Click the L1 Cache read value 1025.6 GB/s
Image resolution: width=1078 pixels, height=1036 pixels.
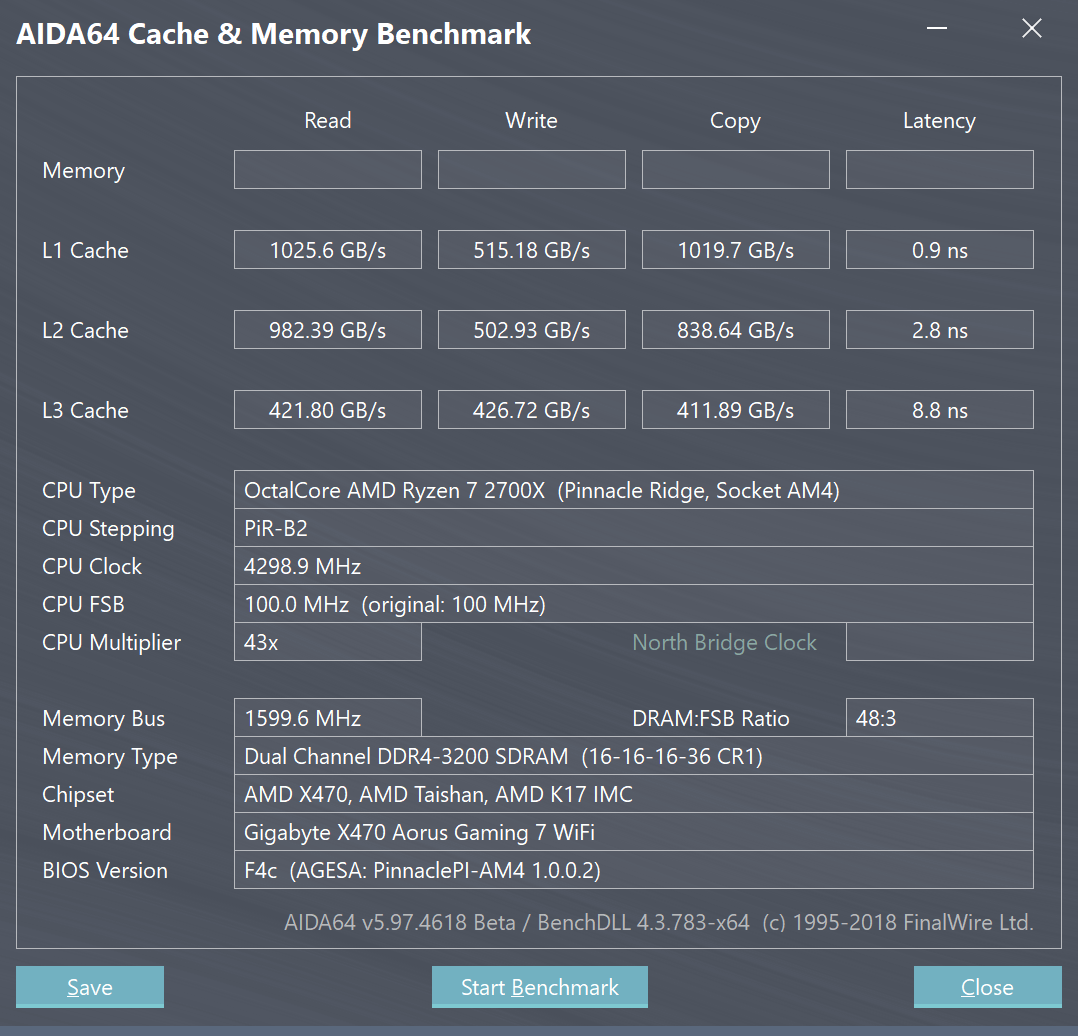click(328, 250)
